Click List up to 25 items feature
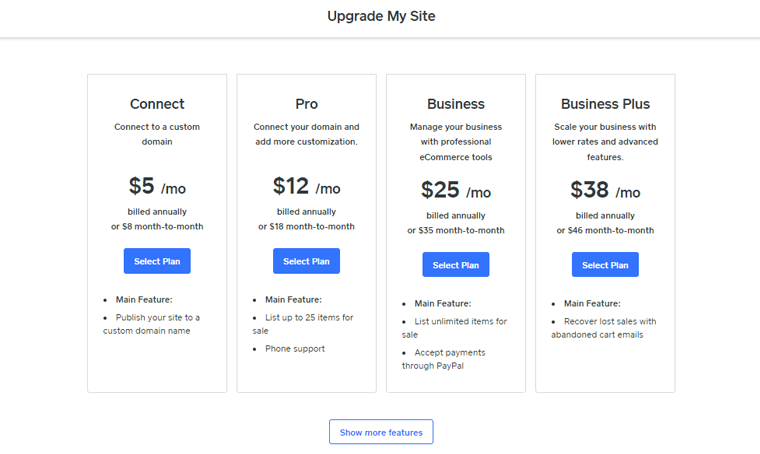 point(308,324)
